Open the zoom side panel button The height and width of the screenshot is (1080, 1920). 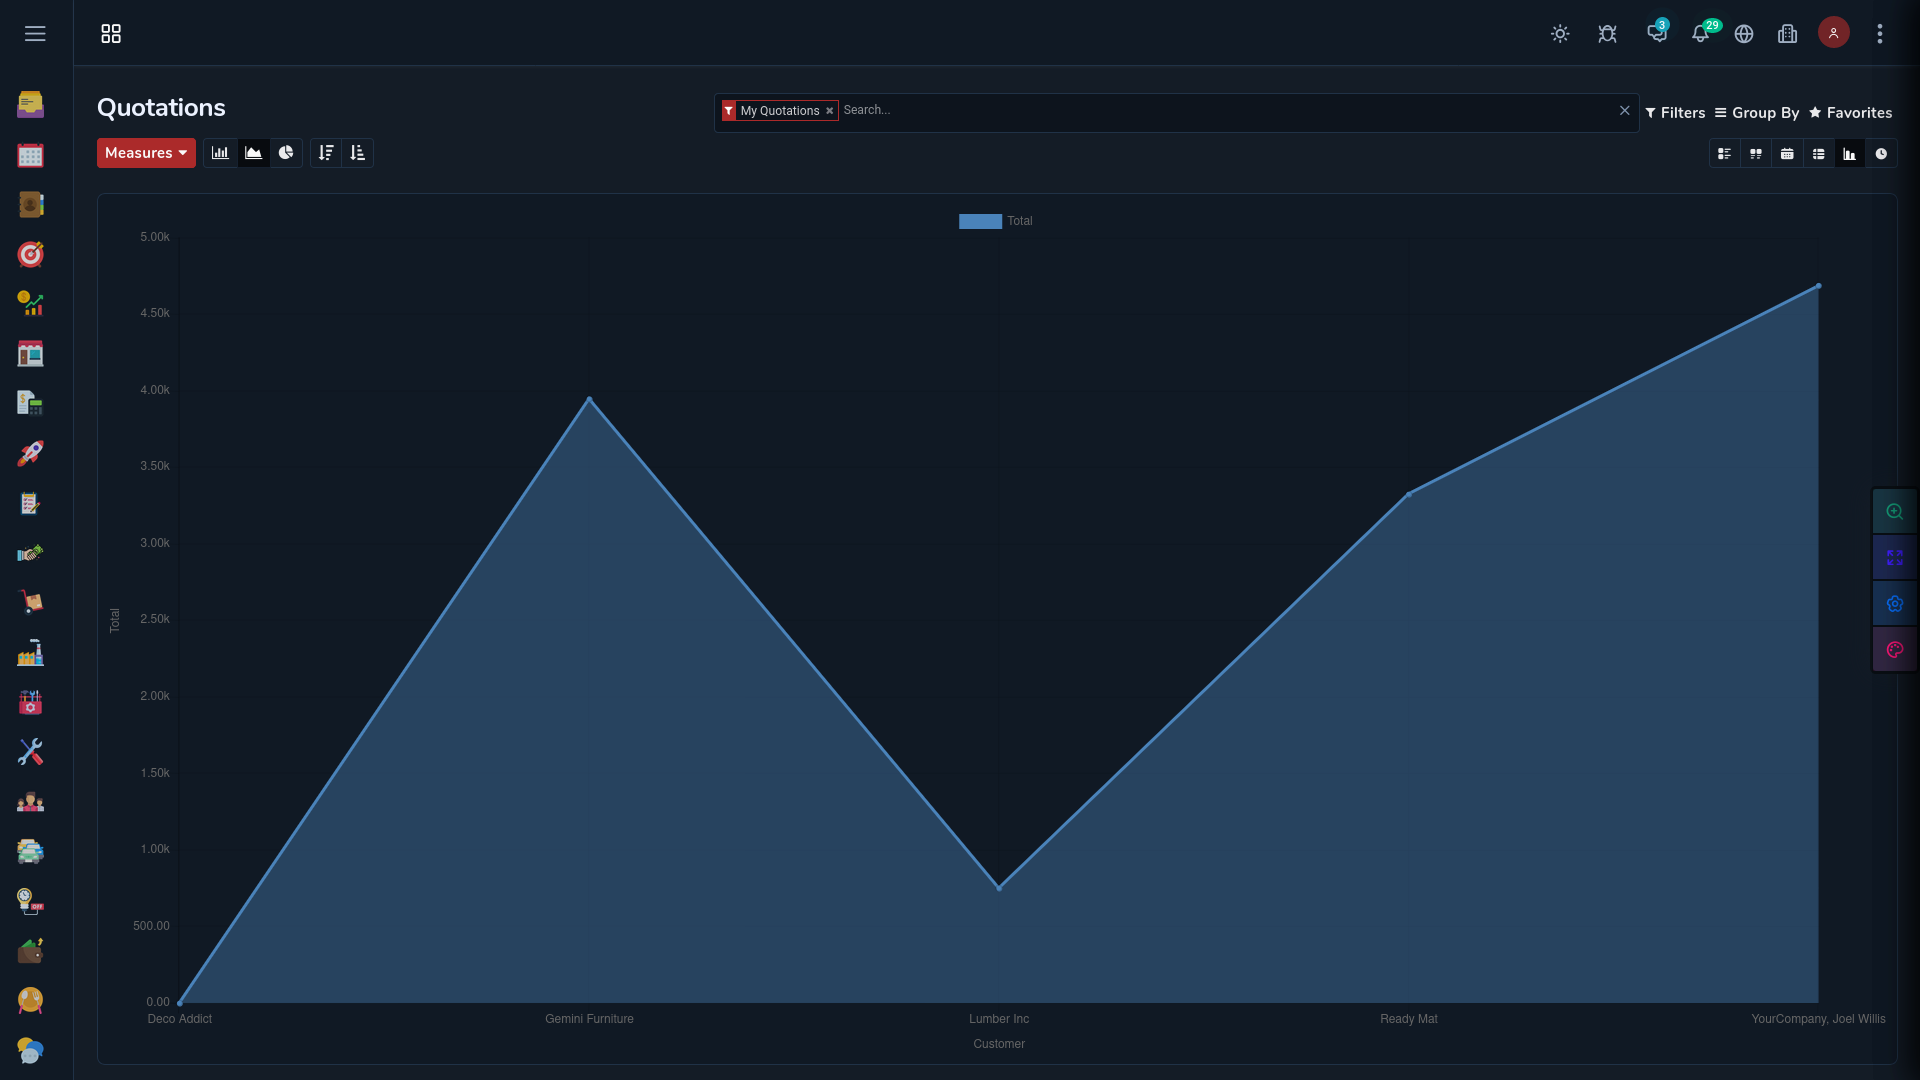[1894, 512]
